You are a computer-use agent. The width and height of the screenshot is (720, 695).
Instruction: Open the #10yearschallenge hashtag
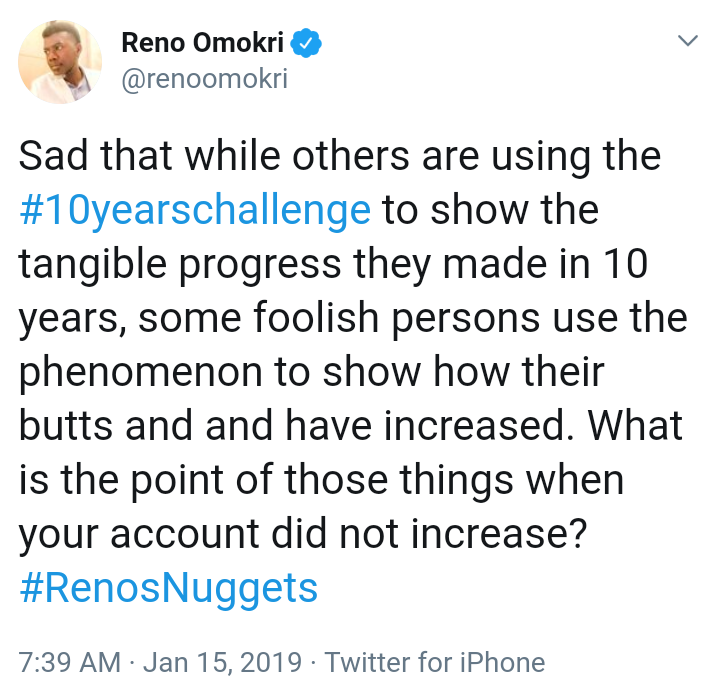tap(195, 211)
